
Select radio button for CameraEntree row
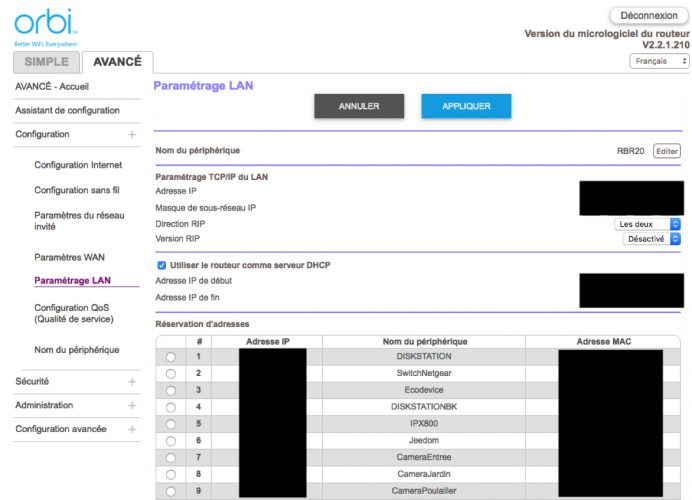[171, 458]
